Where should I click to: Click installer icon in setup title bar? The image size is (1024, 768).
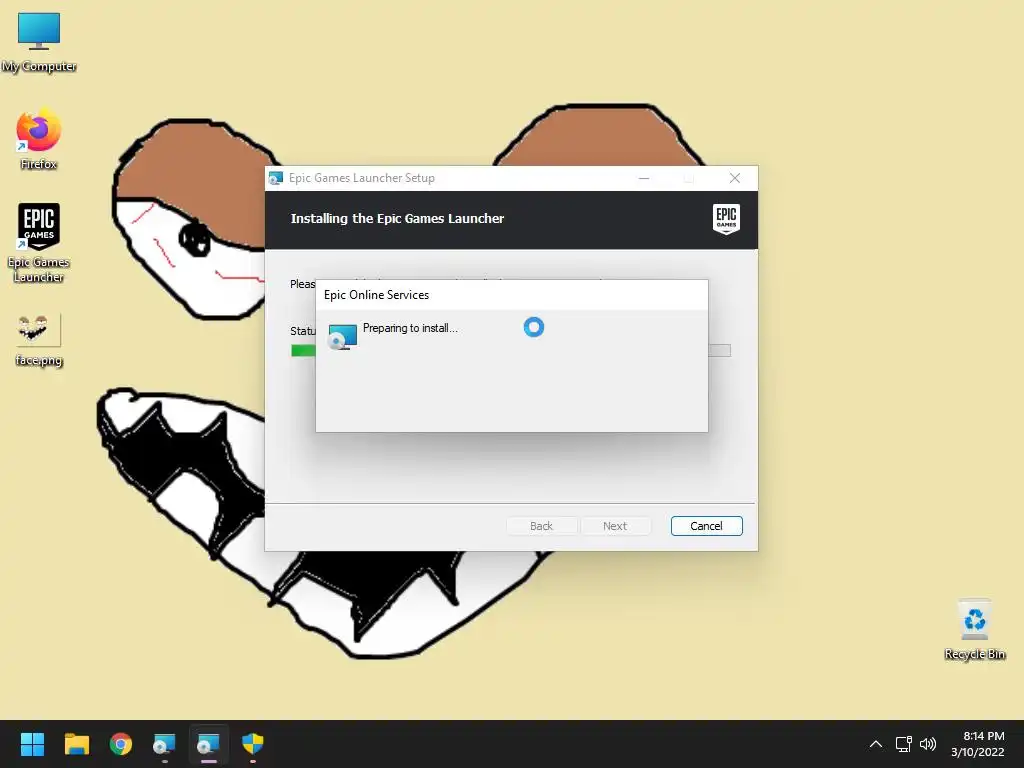click(276, 178)
